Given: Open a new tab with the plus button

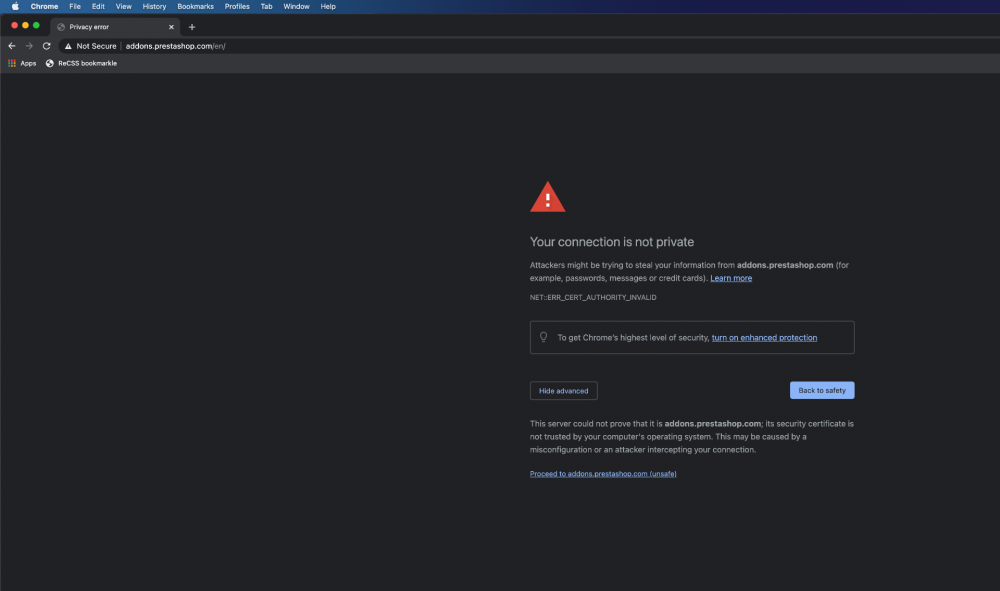Looking at the screenshot, I should [192, 27].
